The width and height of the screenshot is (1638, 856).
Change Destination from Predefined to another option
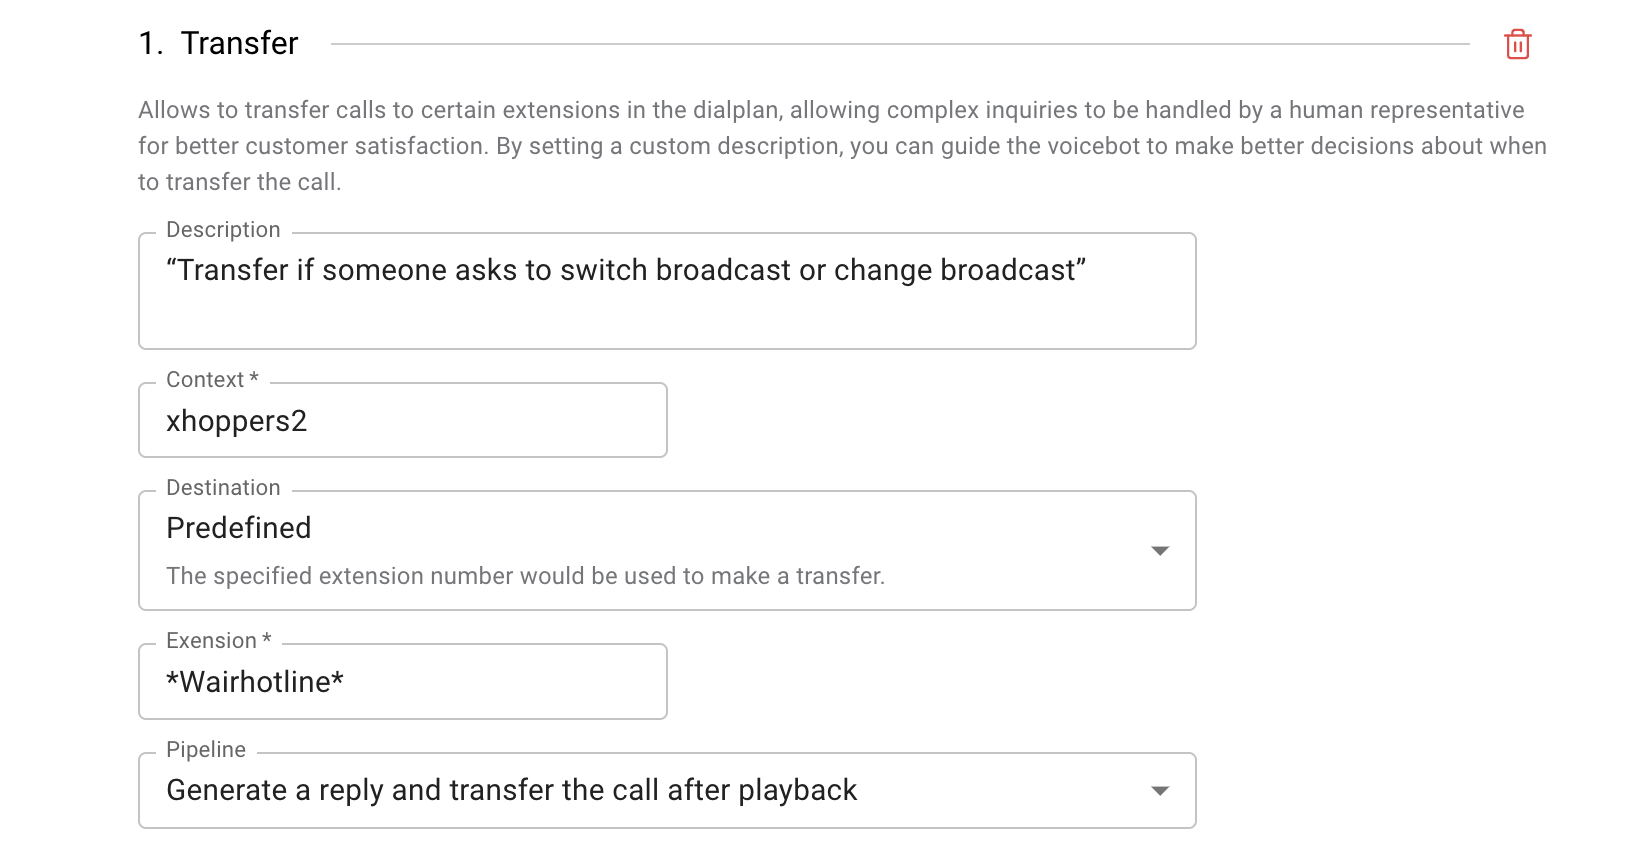(x=1160, y=550)
